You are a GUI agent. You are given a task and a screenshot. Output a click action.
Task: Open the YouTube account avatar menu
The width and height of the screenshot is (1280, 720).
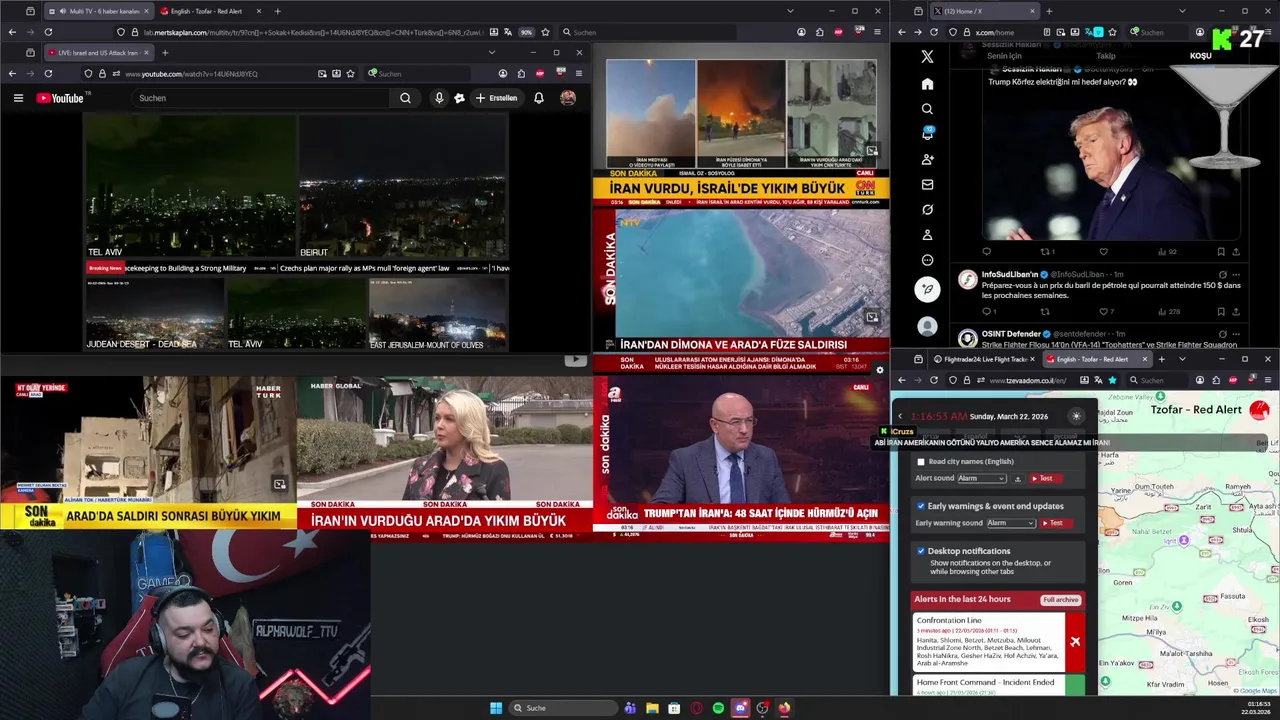(568, 98)
